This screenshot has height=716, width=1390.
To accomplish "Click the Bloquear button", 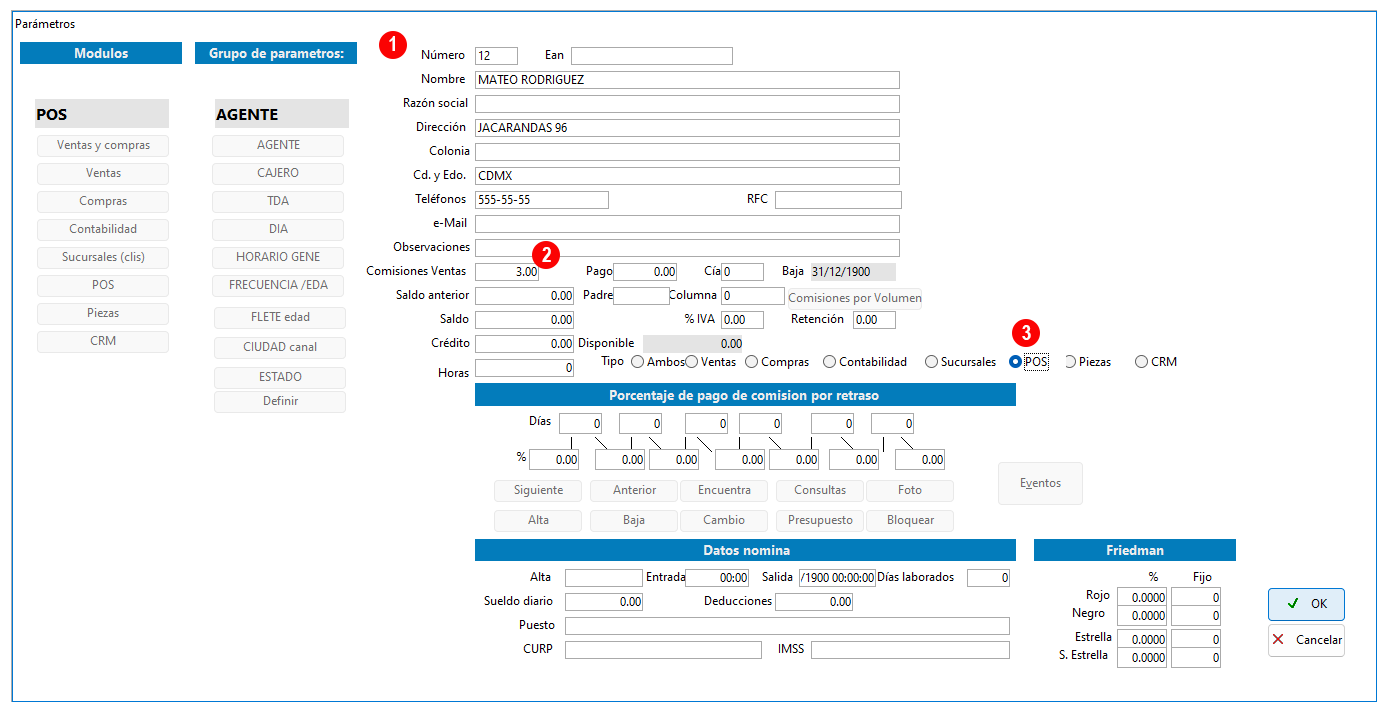I will (910, 521).
